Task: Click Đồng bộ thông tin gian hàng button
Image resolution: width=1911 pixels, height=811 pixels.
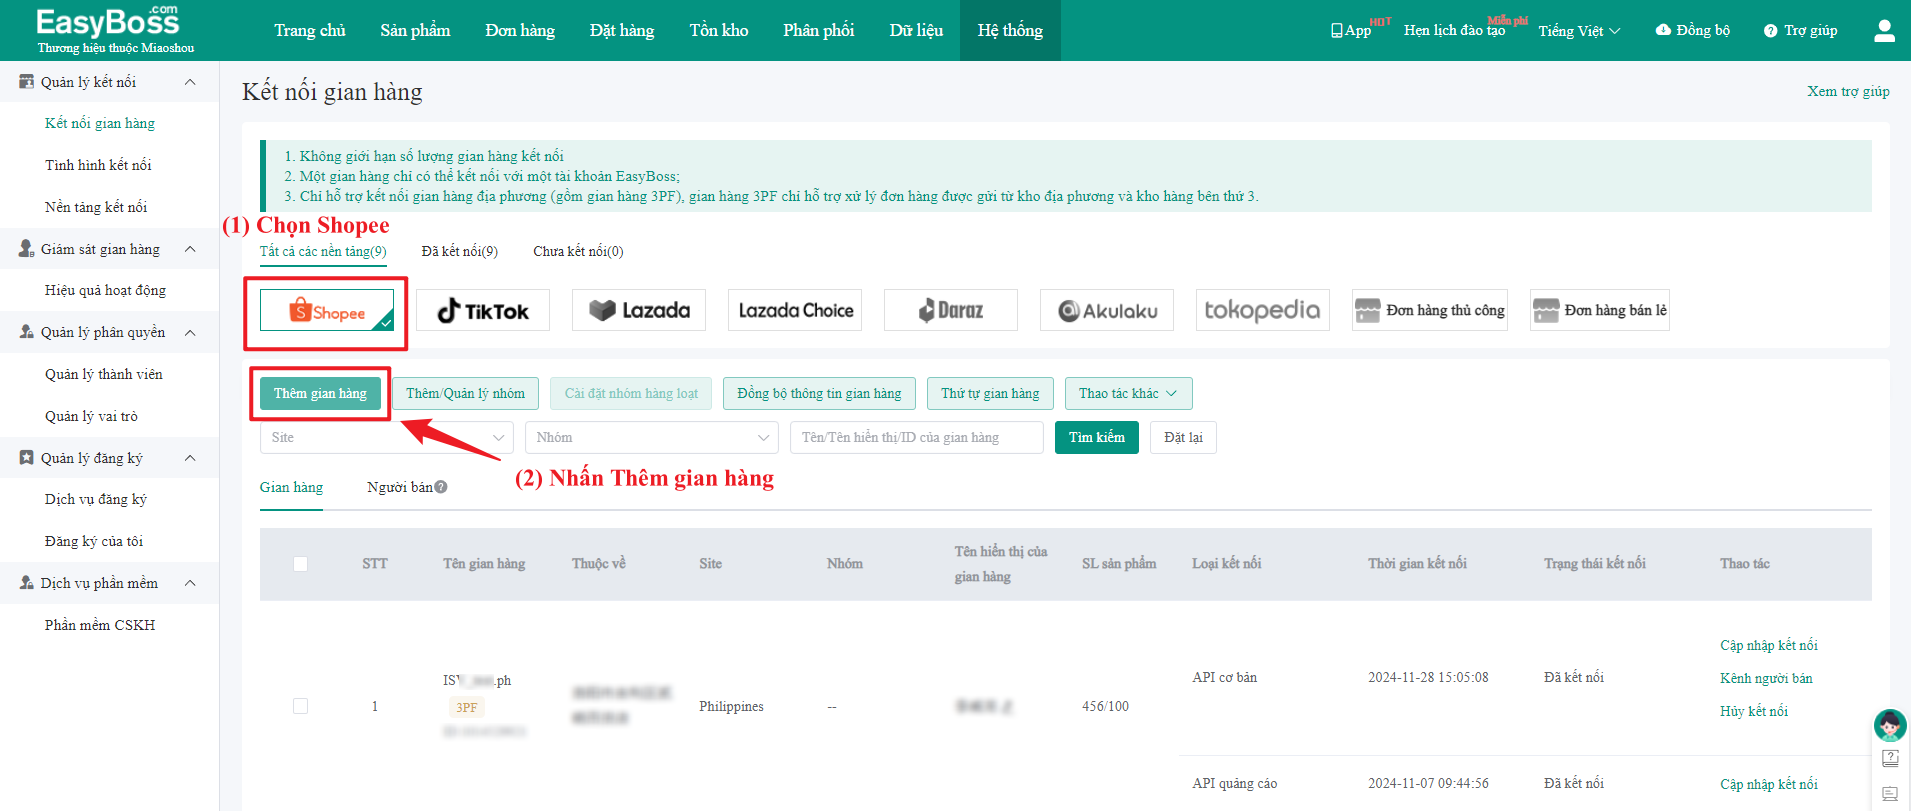Action: pos(819,393)
